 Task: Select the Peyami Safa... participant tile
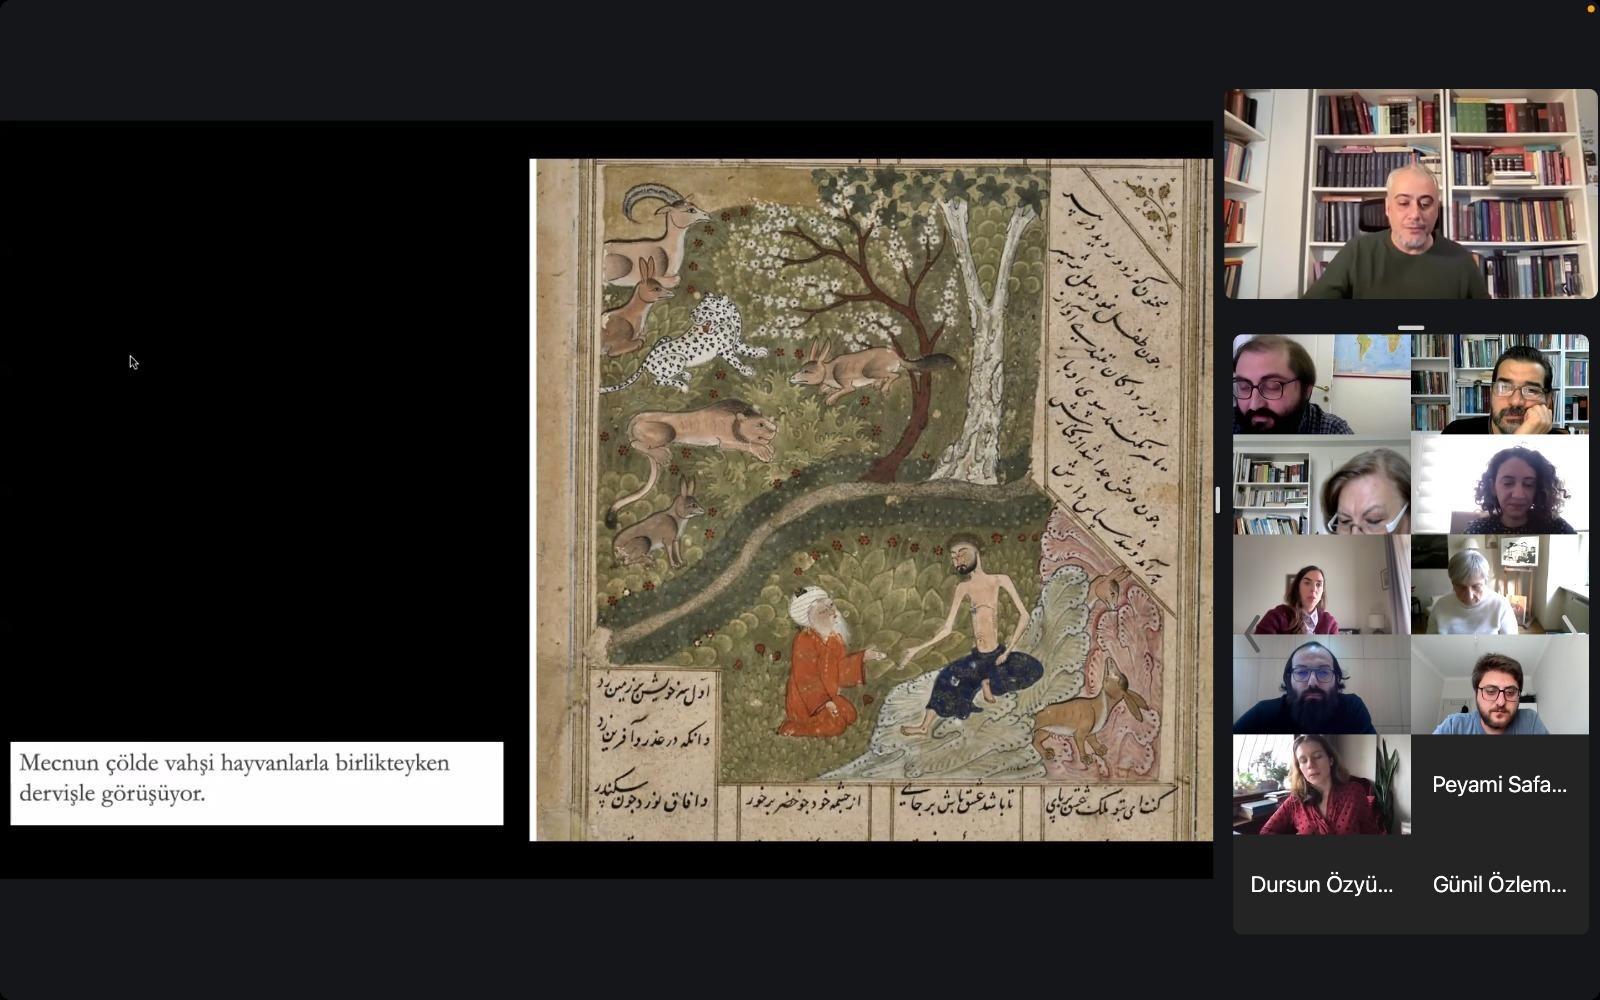click(1500, 784)
